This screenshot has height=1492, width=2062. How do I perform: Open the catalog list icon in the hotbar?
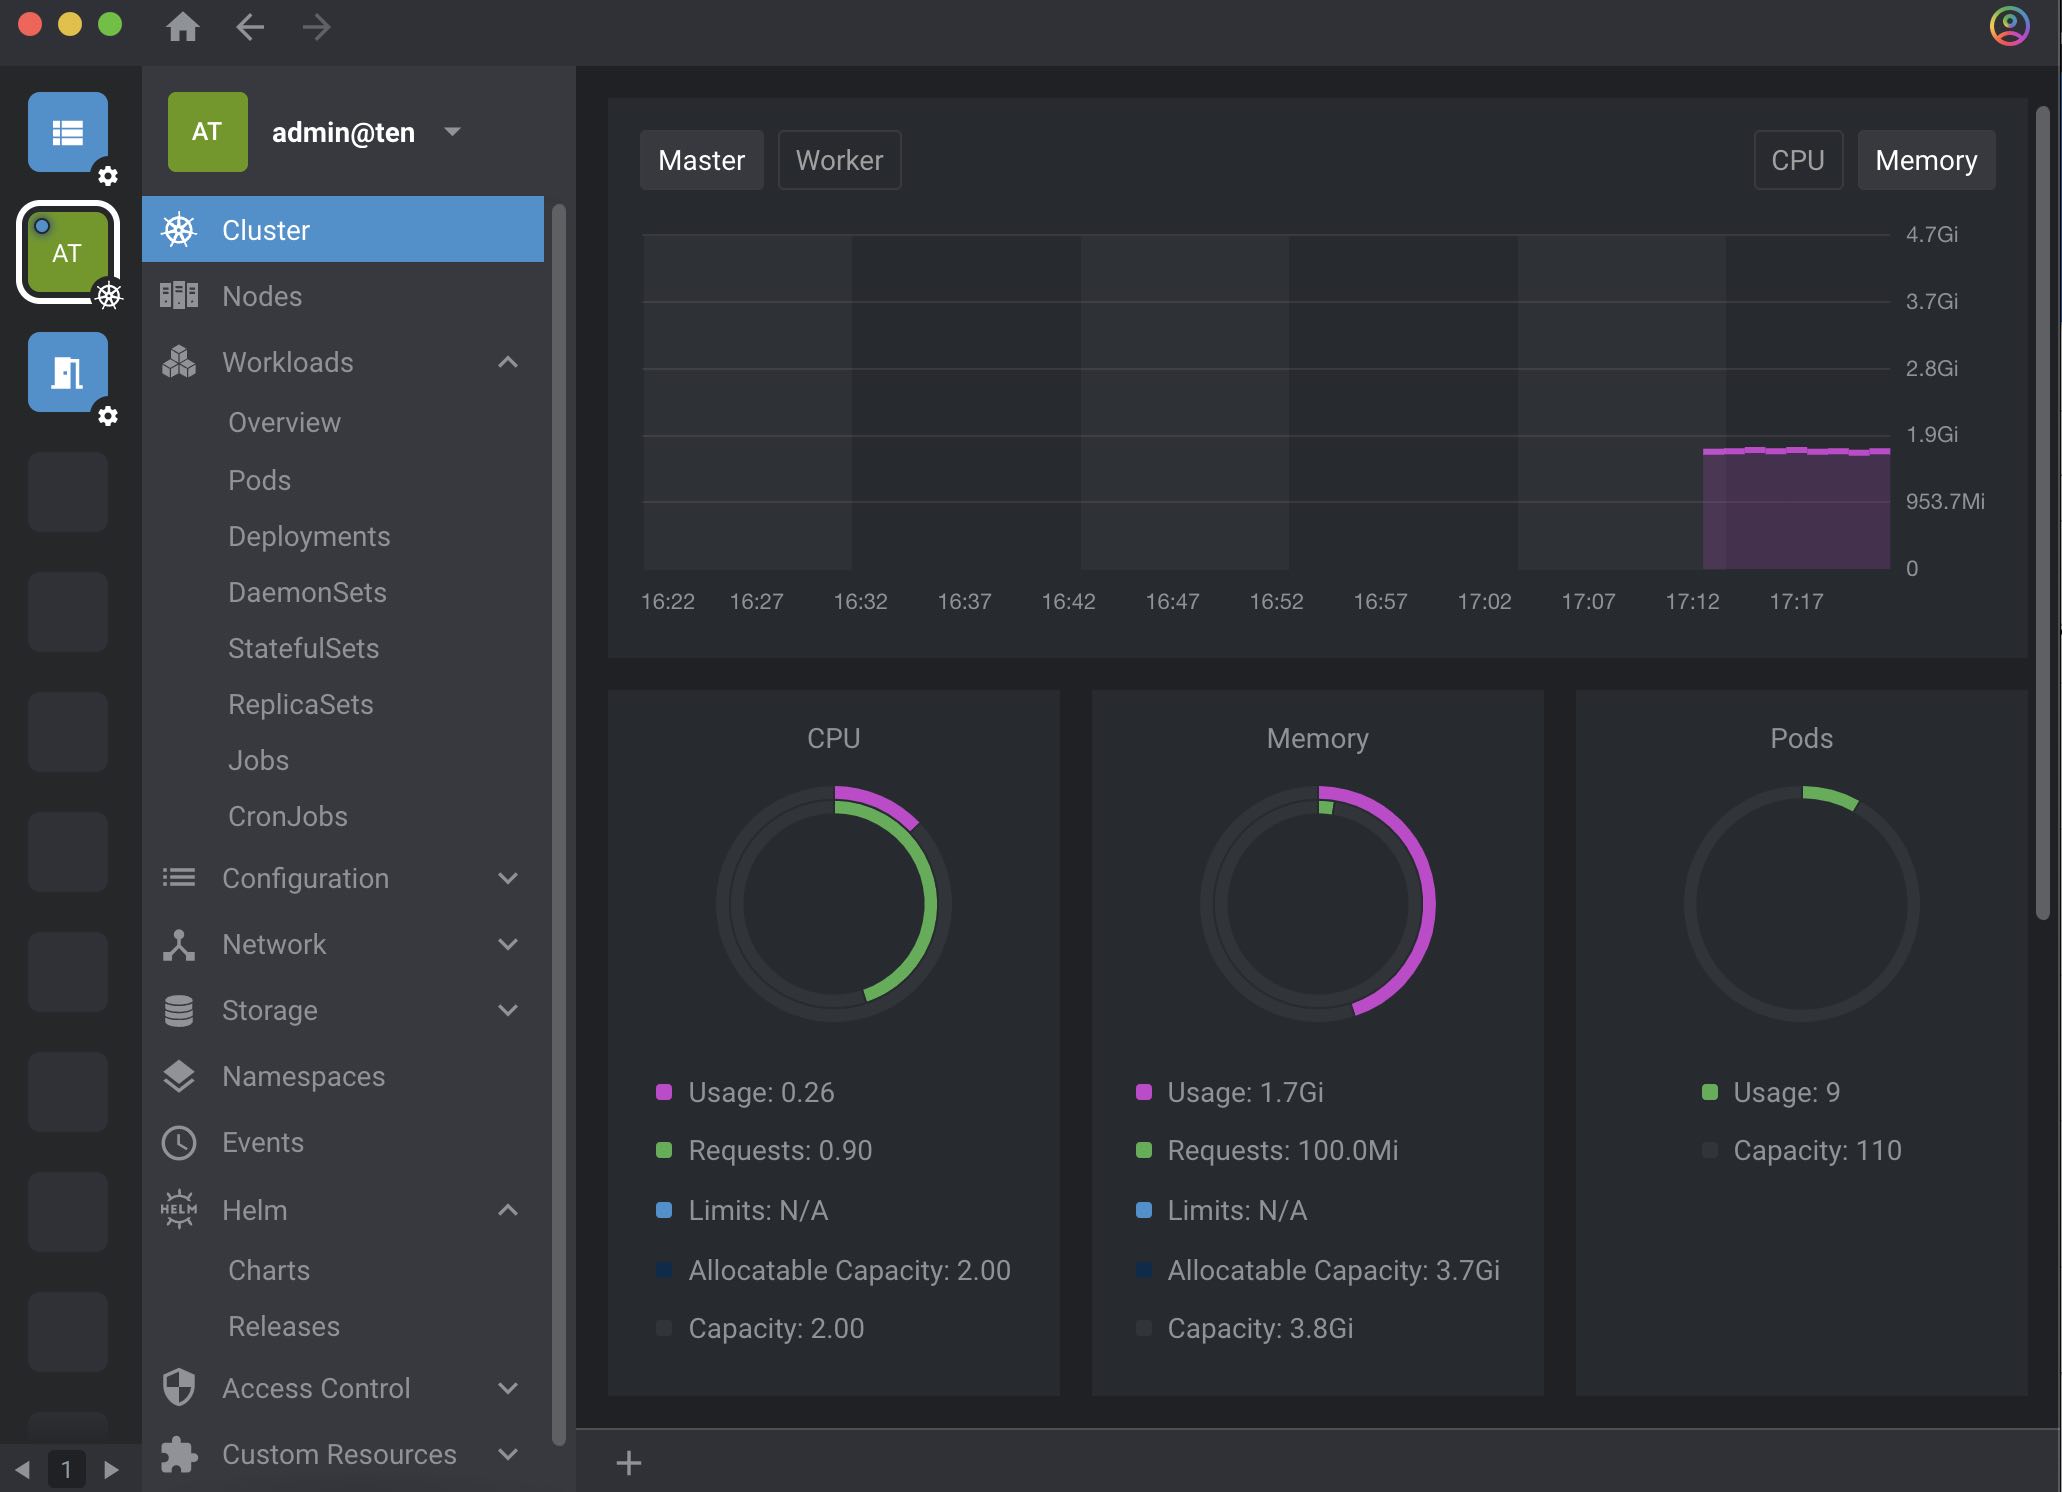coord(68,132)
